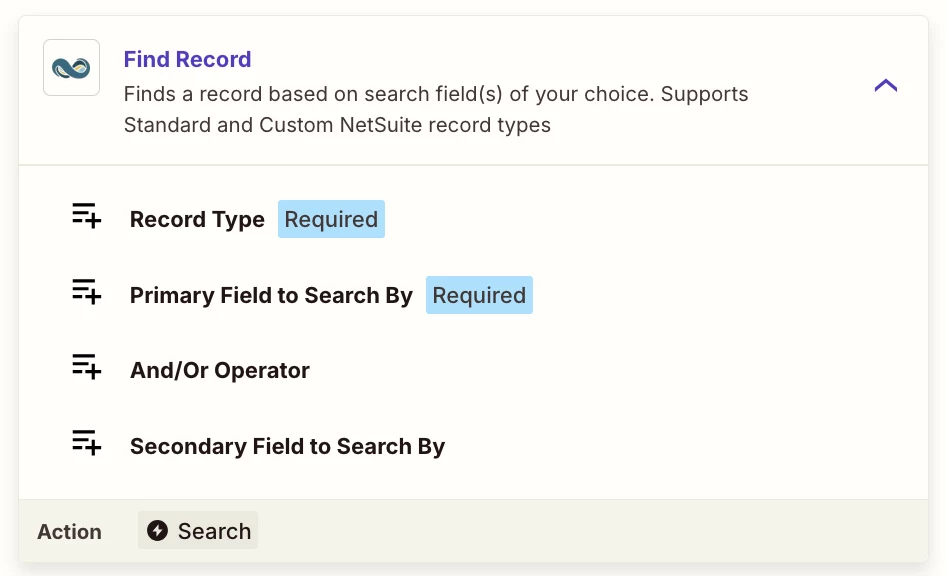Click the lightning bolt Search icon
Screen dimensions: 946x576
[x=157, y=531]
